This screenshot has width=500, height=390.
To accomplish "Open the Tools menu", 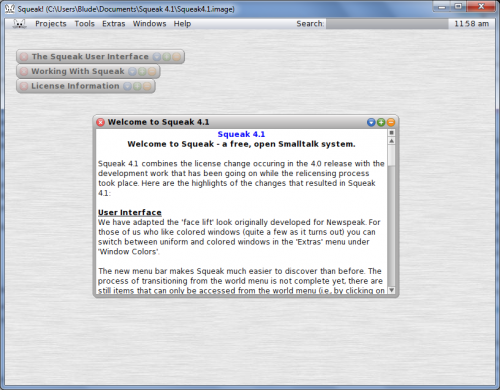I will pos(84,24).
